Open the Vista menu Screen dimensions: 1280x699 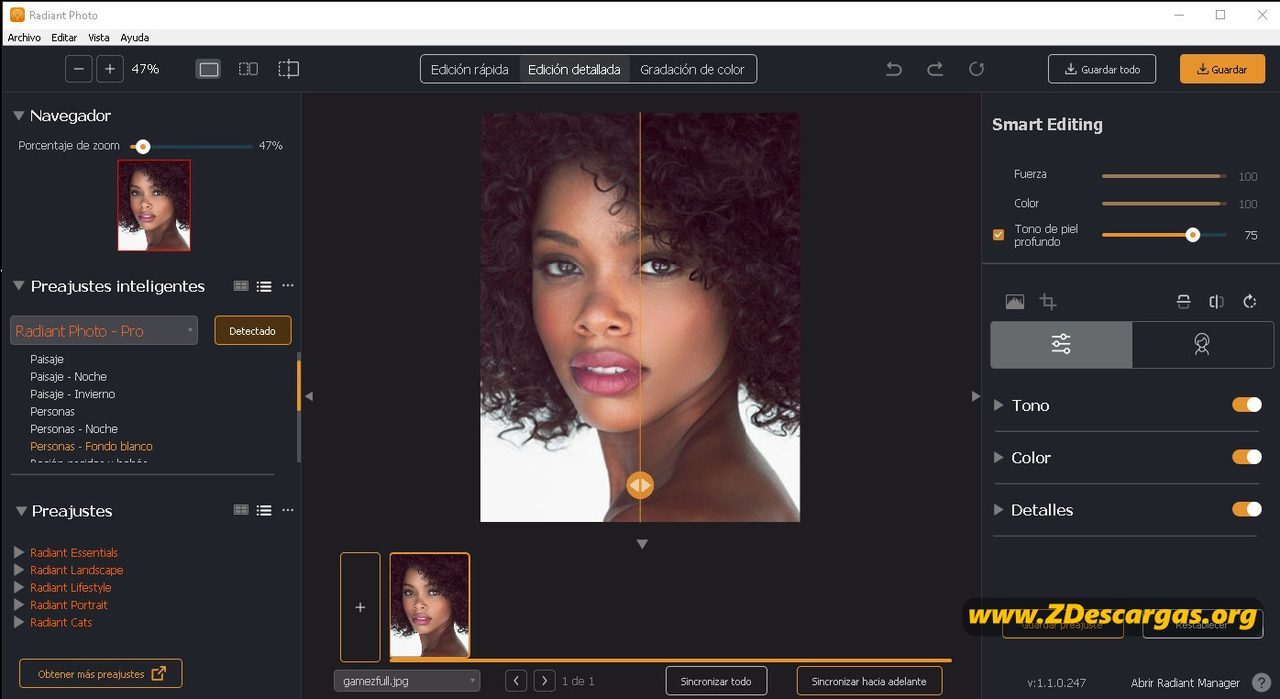coord(99,37)
